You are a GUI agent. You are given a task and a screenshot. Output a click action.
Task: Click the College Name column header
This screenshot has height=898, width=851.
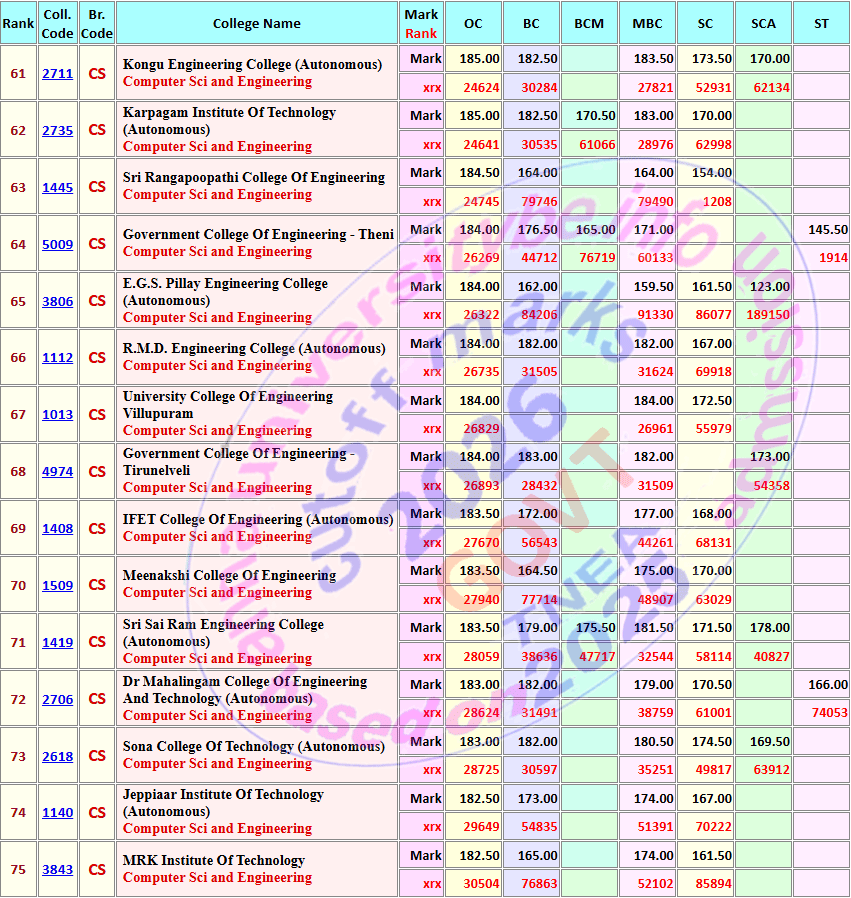(x=257, y=23)
